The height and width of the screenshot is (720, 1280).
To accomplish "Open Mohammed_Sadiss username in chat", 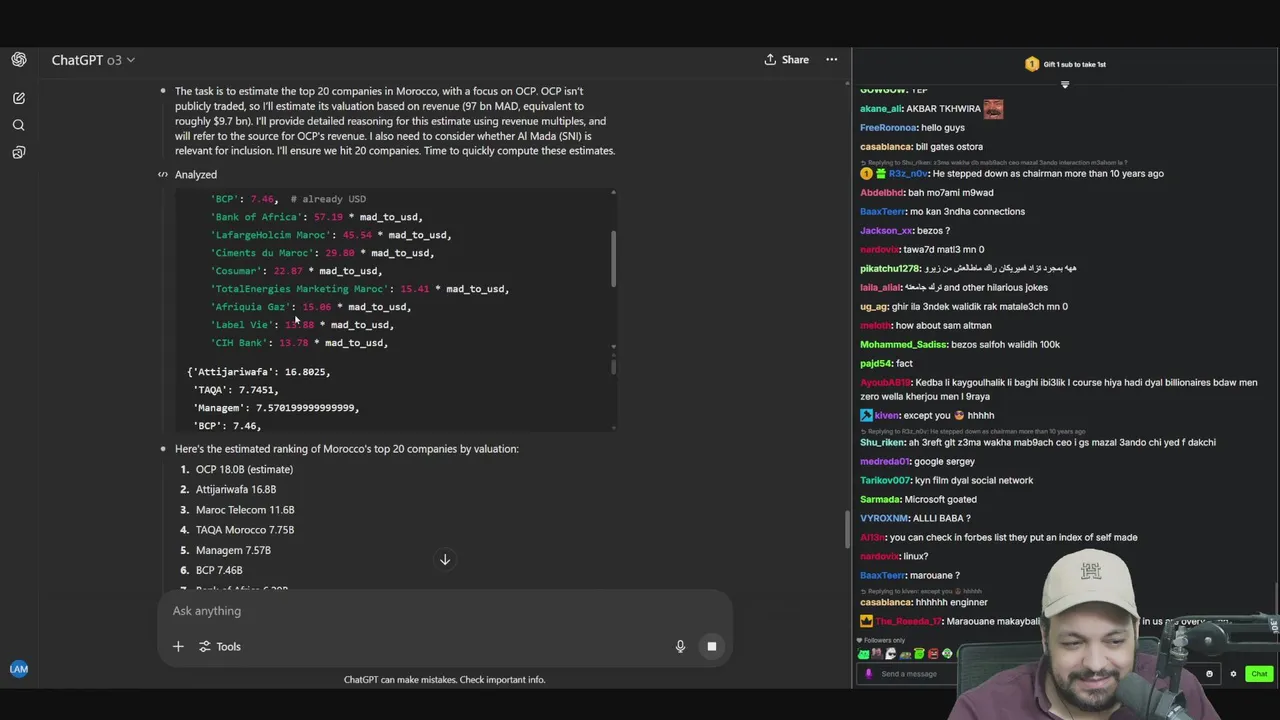I will (x=904, y=345).
